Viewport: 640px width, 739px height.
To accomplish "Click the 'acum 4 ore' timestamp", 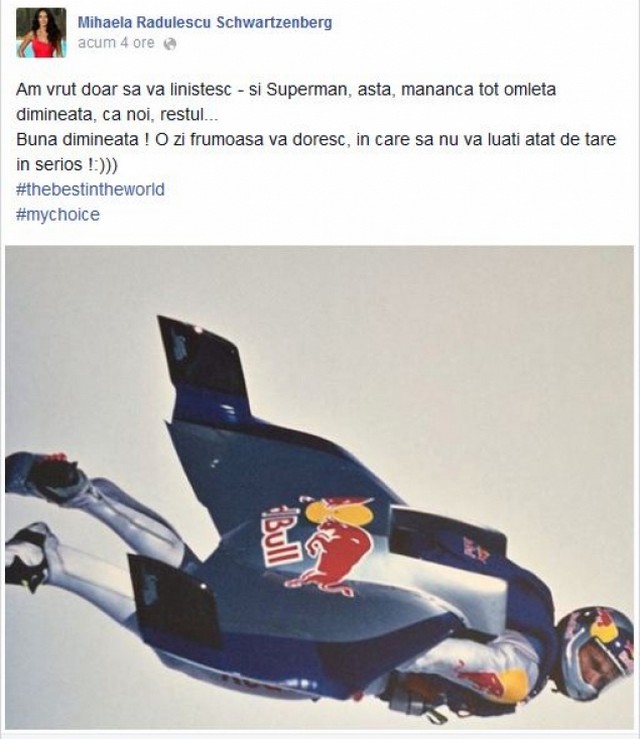I will pyautogui.click(x=116, y=43).
